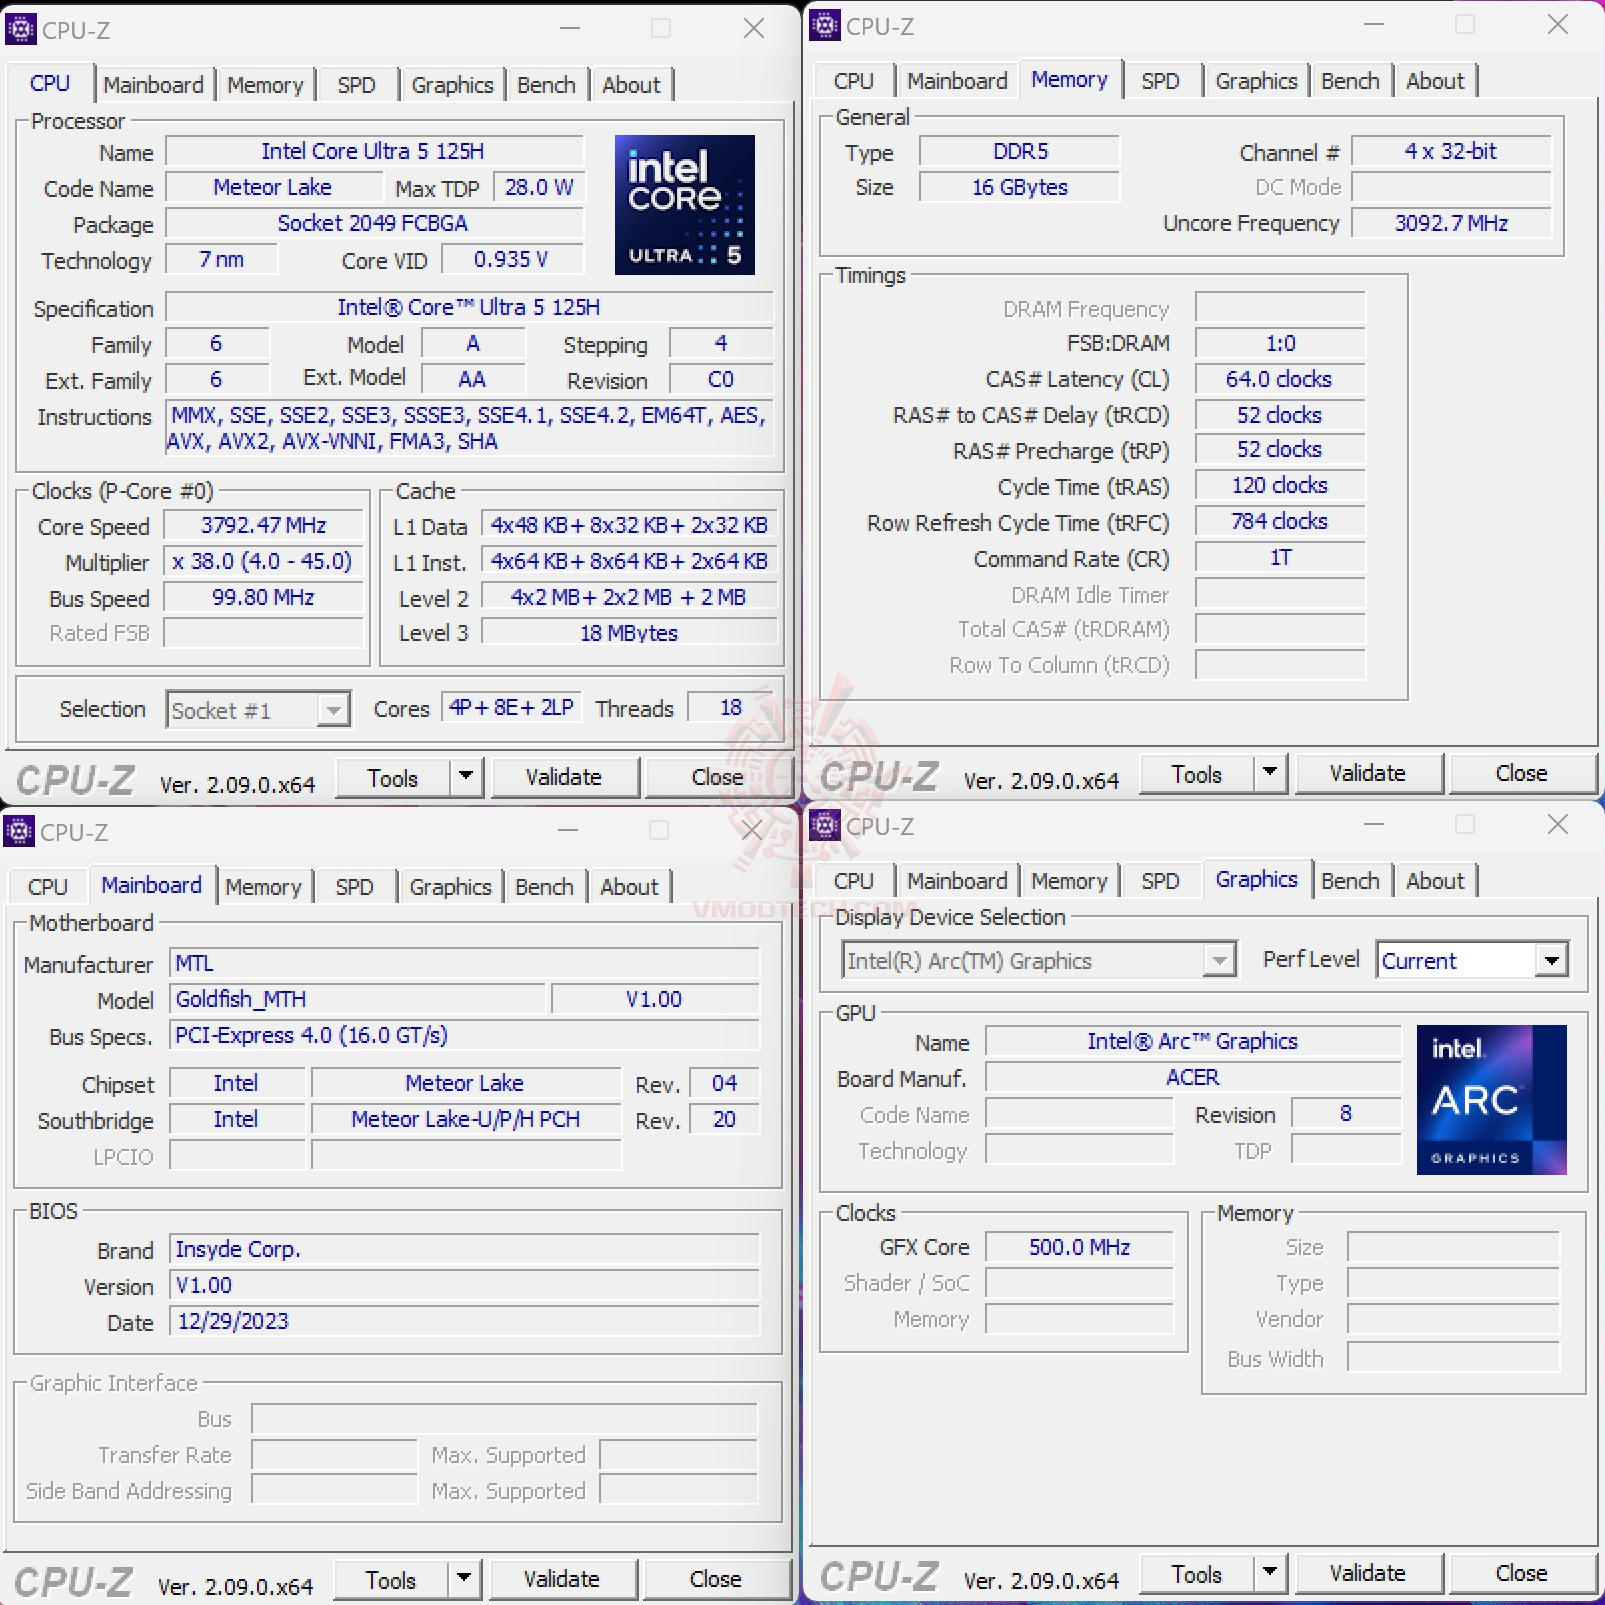Click the BIOS Brand value "Insyde Corp."

pyautogui.click(x=465, y=1249)
